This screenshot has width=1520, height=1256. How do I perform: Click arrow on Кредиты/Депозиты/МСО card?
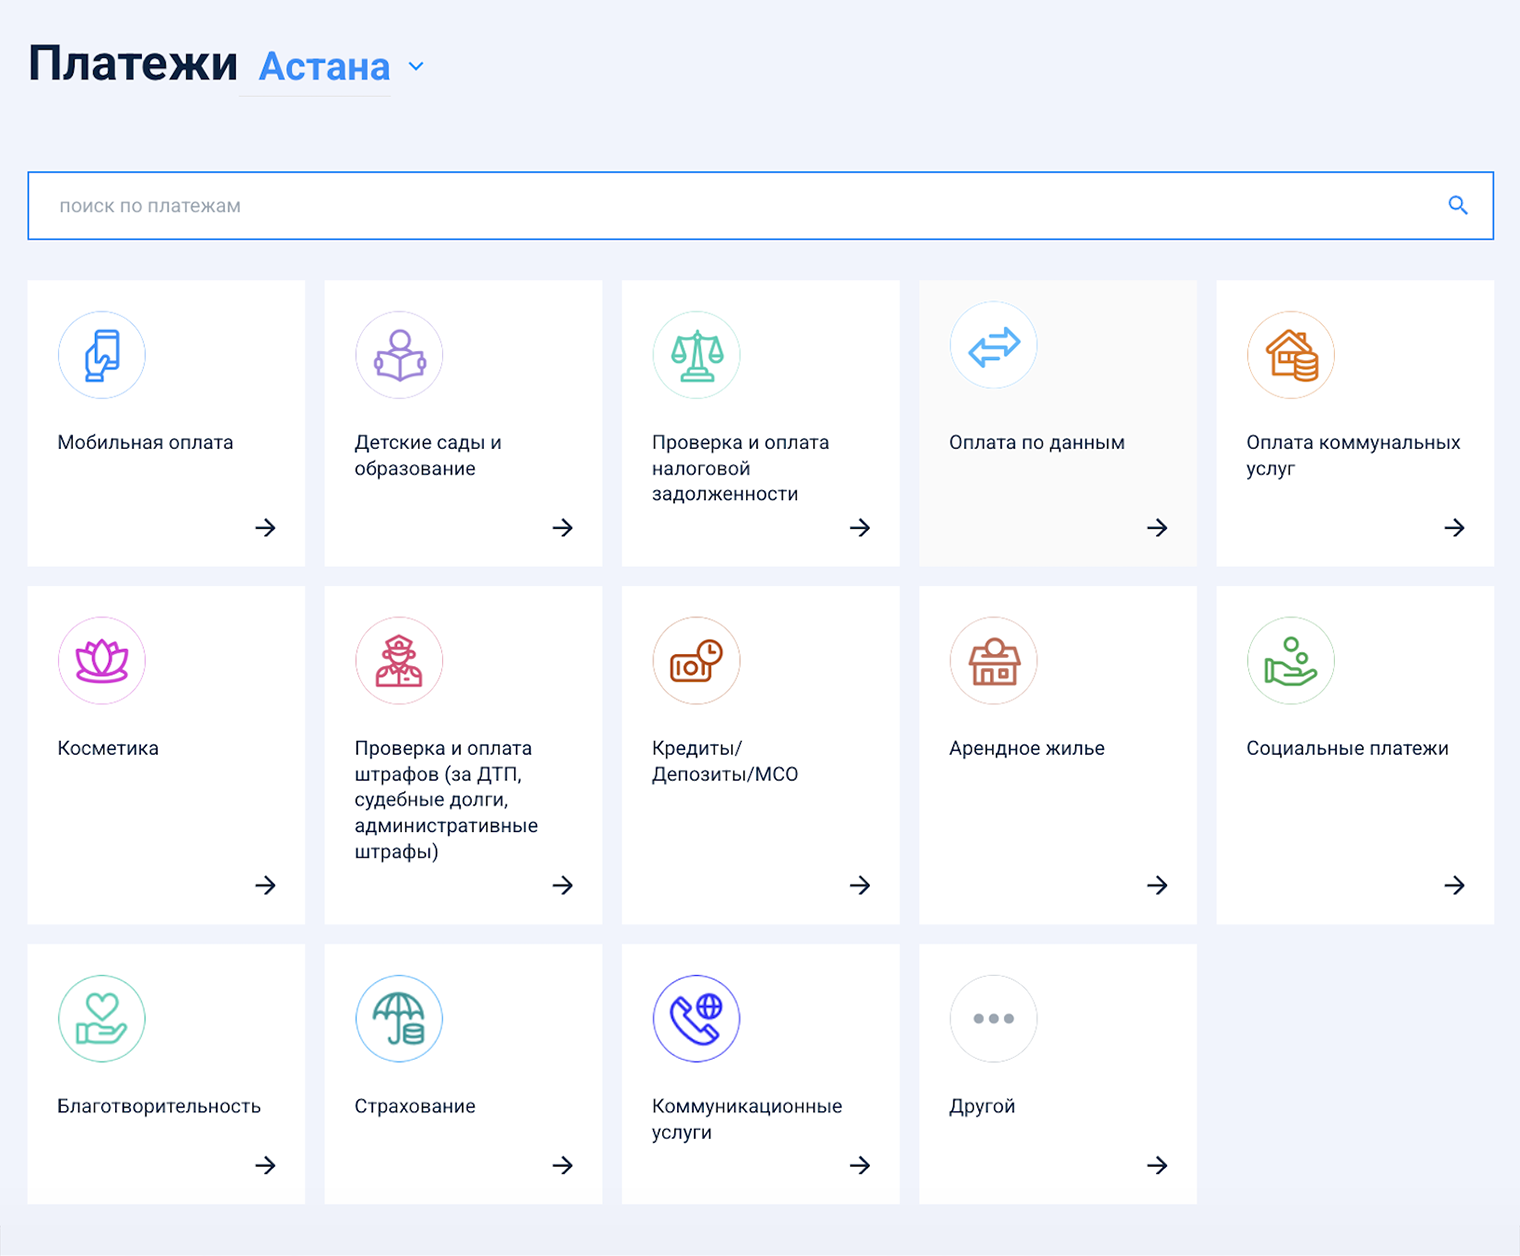(x=860, y=885)
